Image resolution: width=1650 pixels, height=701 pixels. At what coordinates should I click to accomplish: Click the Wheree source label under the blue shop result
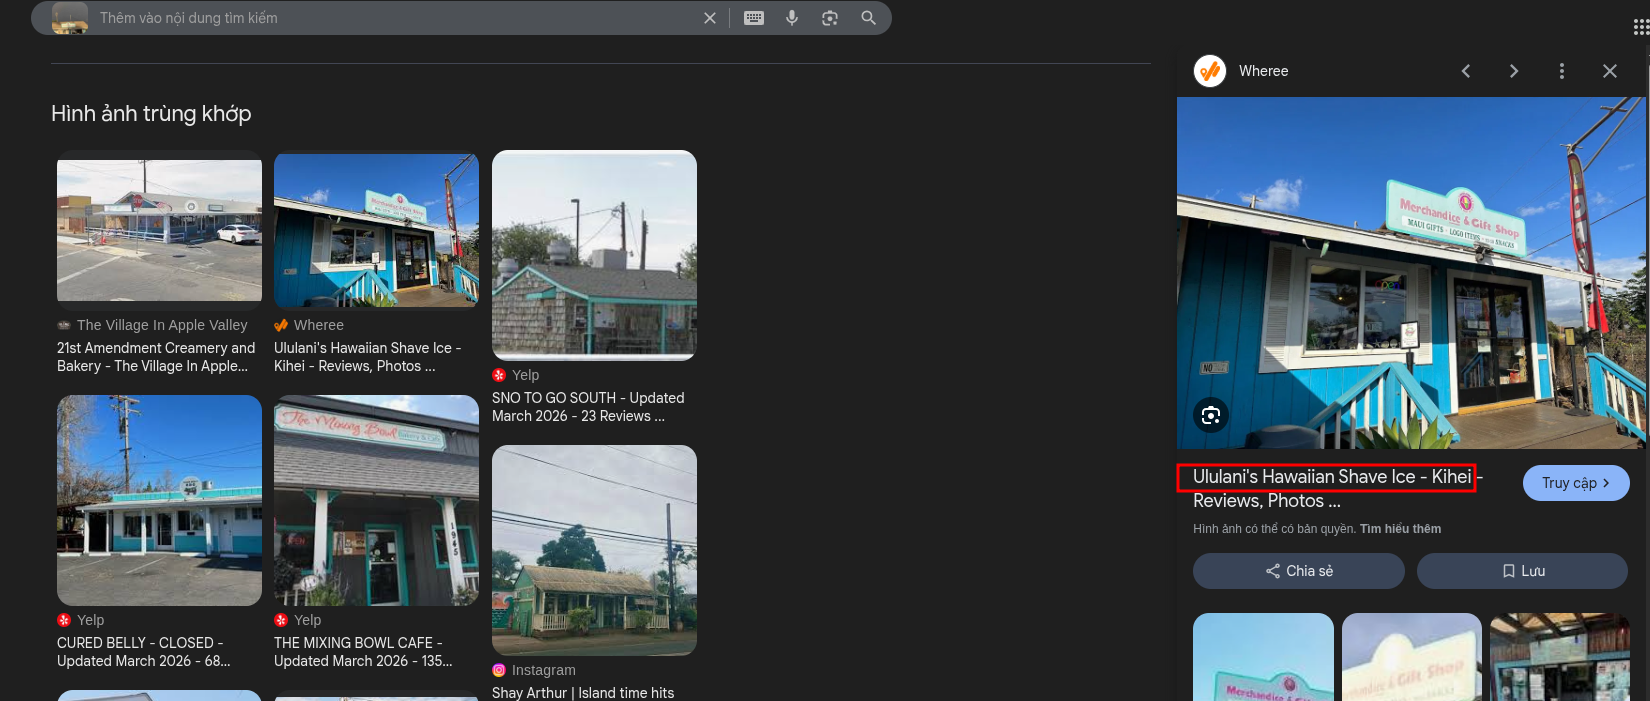[319, 325]
